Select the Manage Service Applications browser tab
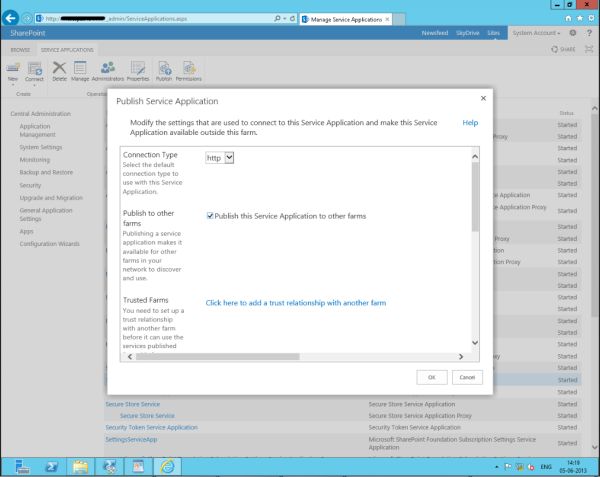600x477 pixels. point(346,19)
